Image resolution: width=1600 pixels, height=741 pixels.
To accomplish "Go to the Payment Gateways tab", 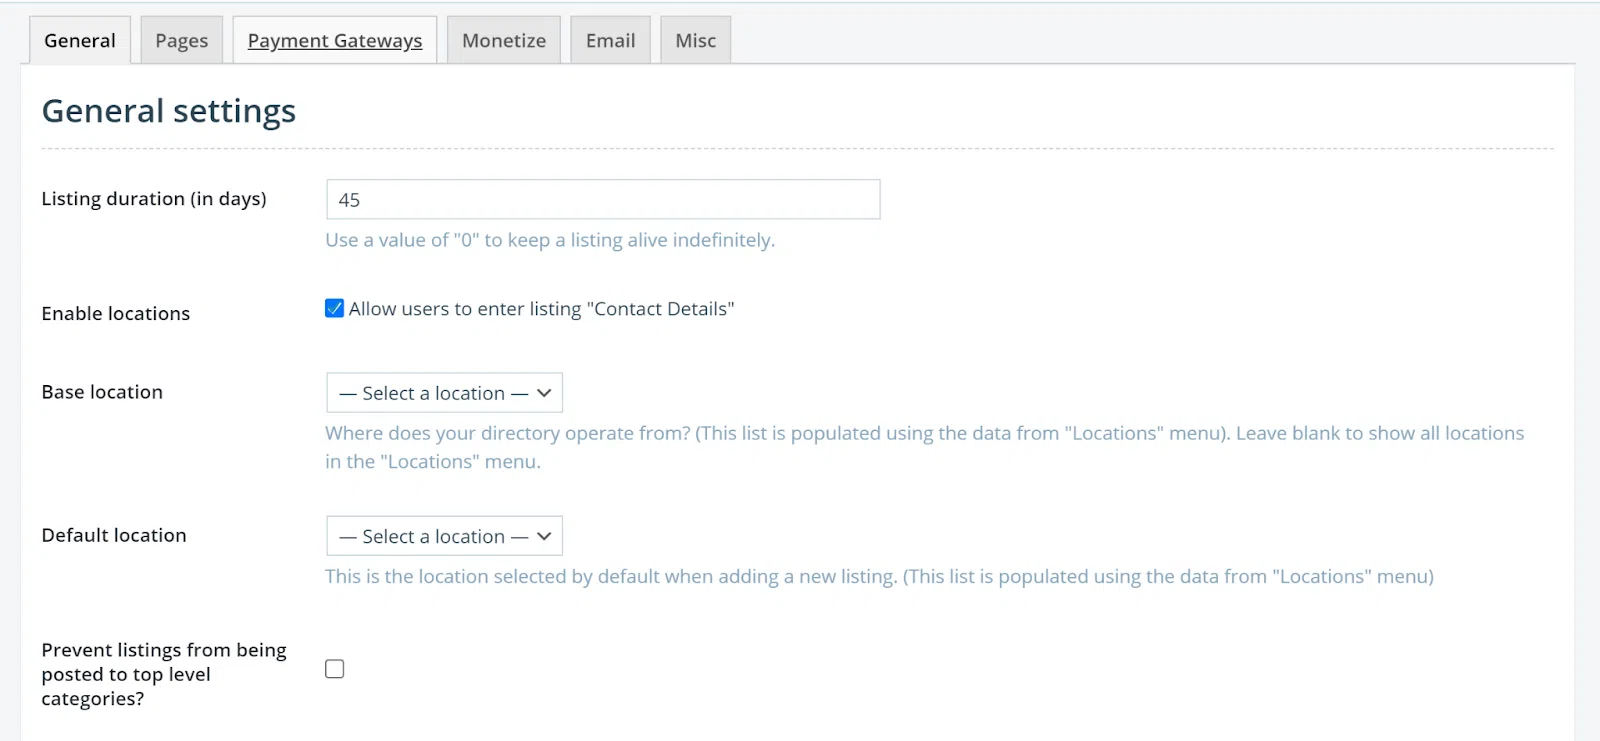I will tap(335, 41).
